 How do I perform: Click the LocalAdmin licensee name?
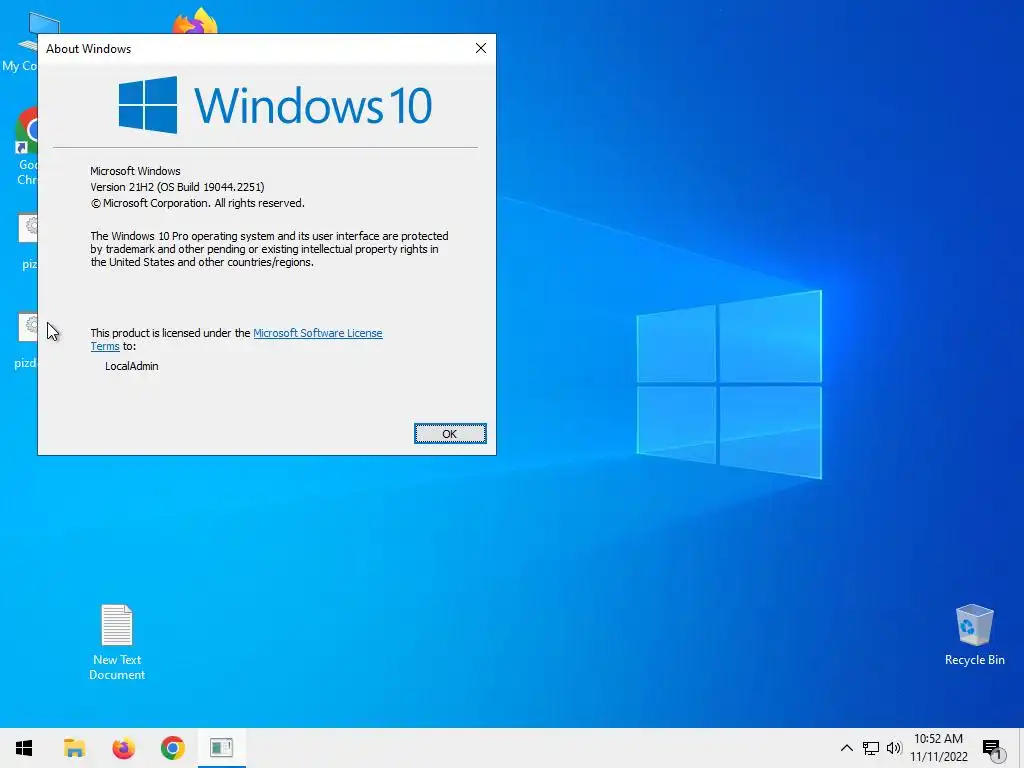click(x=131, y=366)
